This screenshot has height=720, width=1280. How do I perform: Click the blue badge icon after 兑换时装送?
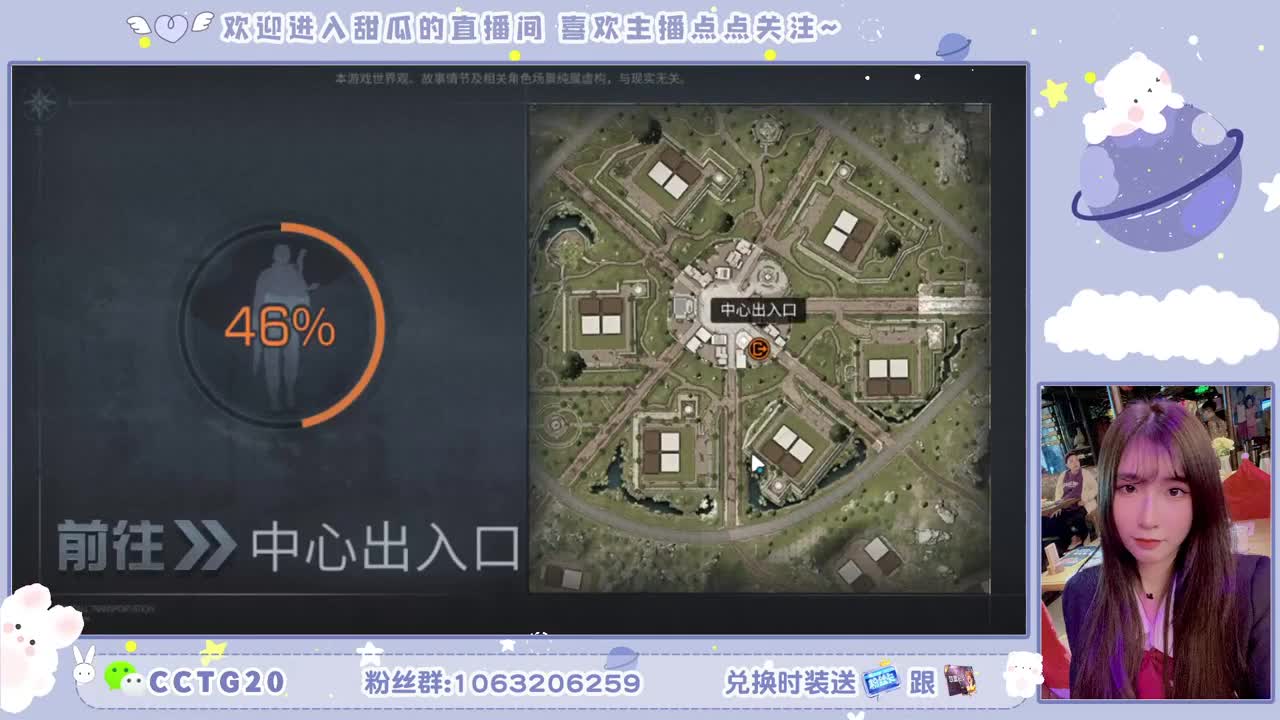[x=881, y=680]
